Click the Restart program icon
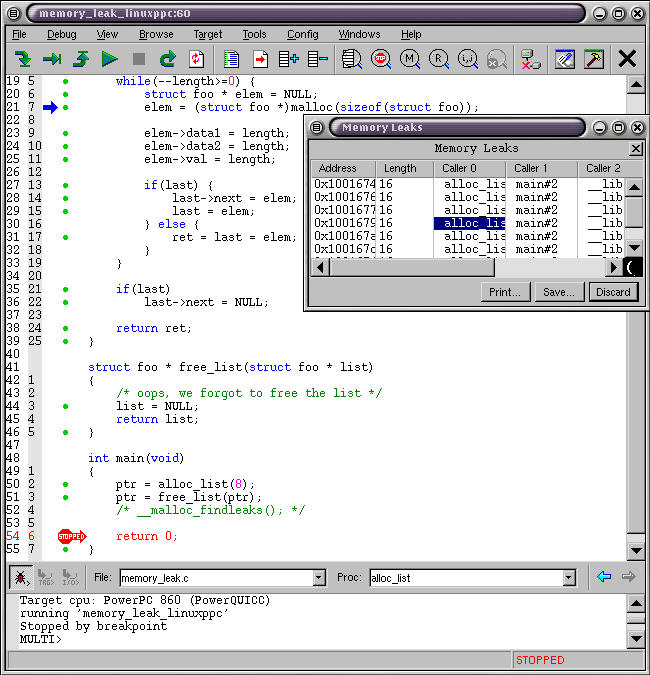Image resolution: width=650 pixels, height=675 pixels. (168, 59)
